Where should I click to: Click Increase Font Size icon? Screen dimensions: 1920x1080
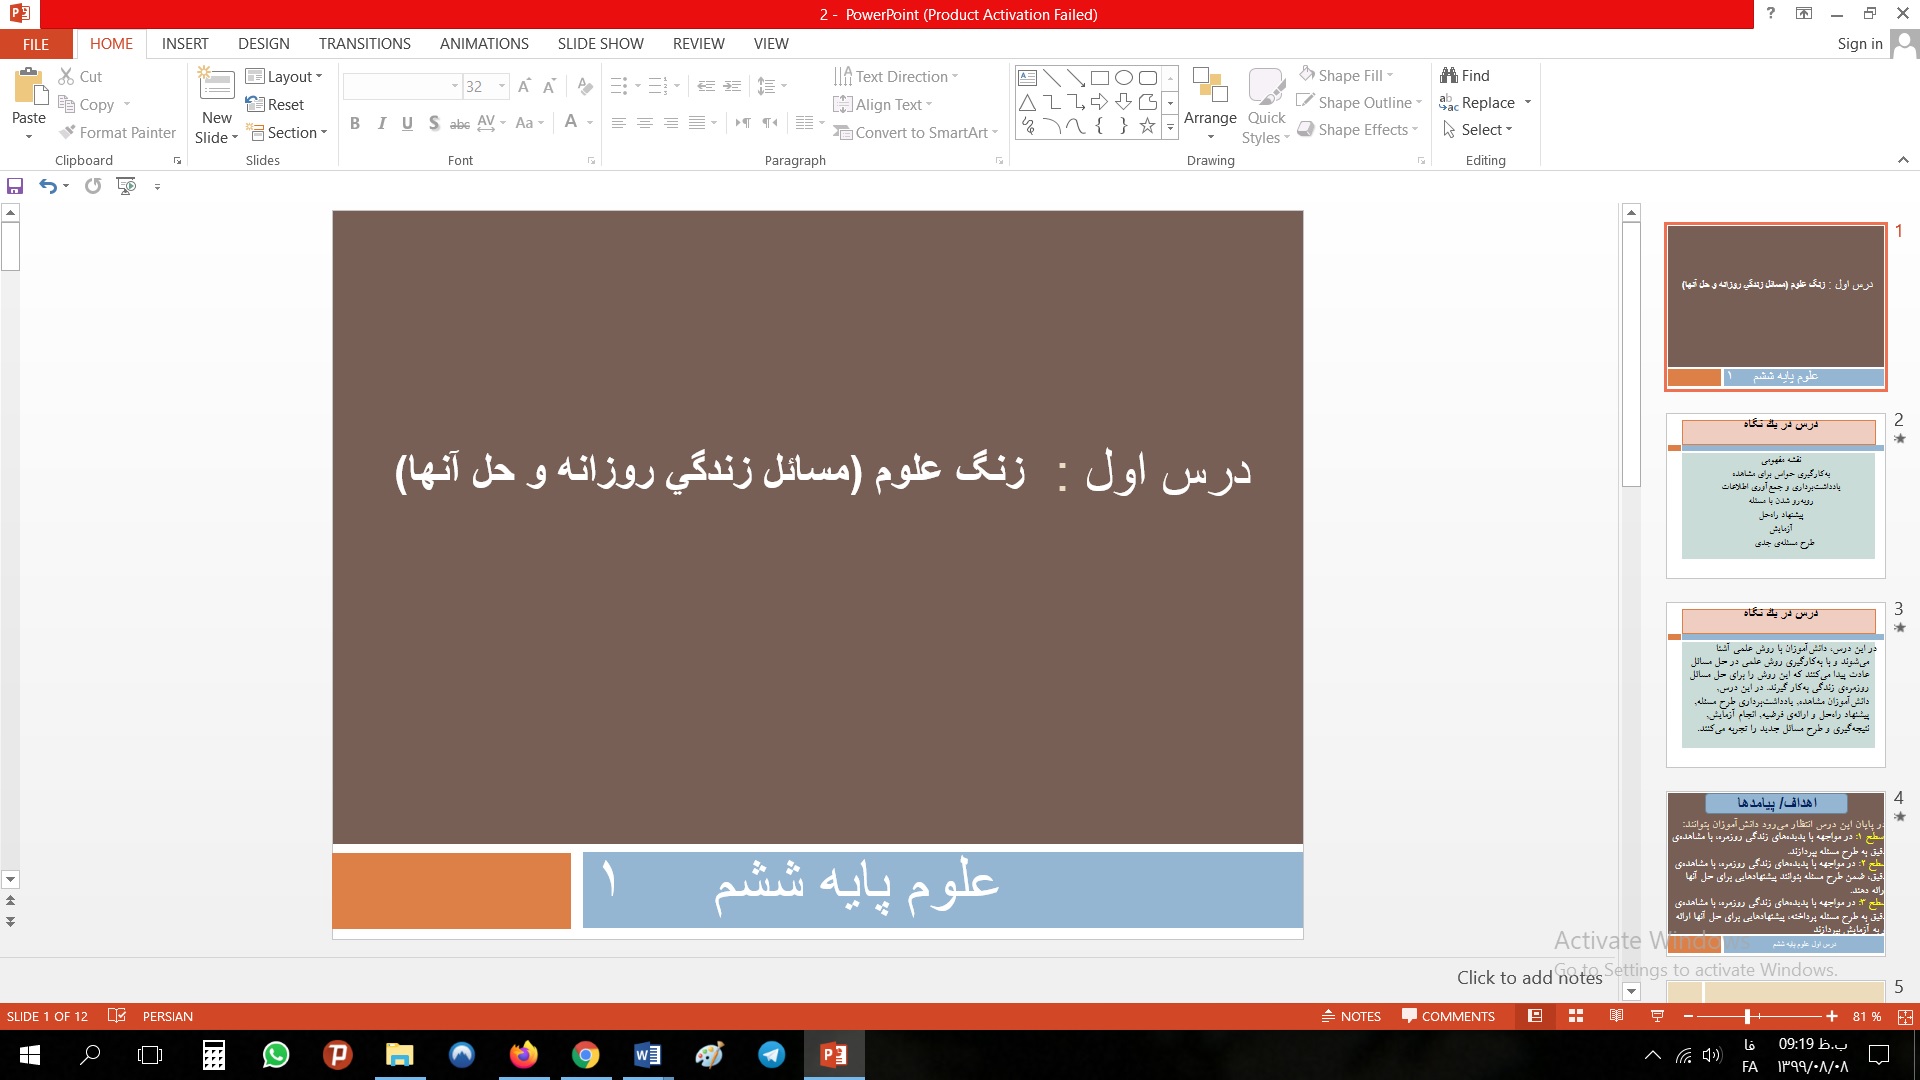coord(524,87)
